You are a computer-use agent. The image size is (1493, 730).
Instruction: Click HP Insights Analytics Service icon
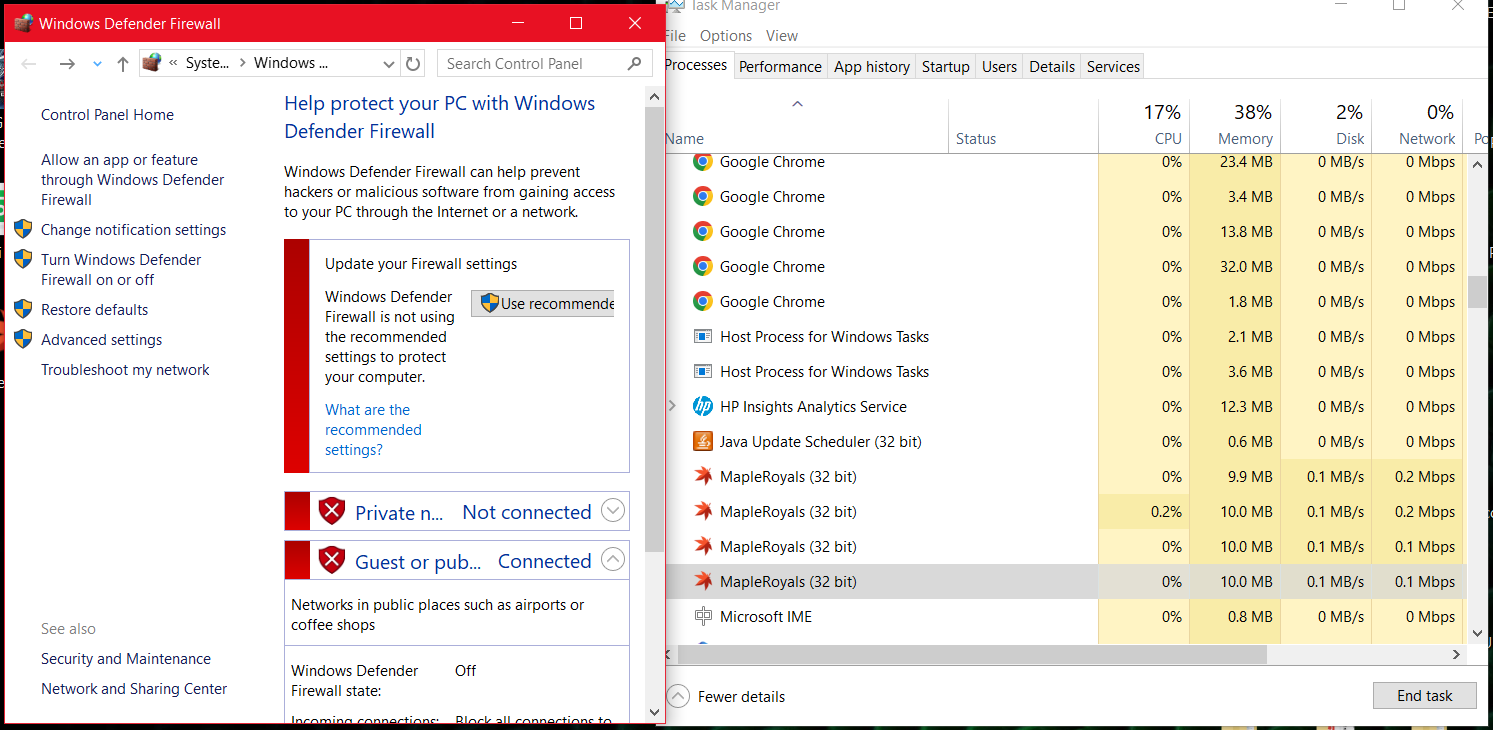click(x=703, y=406)
